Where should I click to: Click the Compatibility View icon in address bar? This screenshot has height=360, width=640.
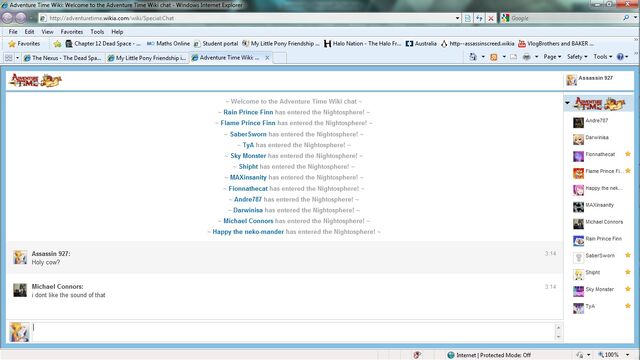coord(468,18)
